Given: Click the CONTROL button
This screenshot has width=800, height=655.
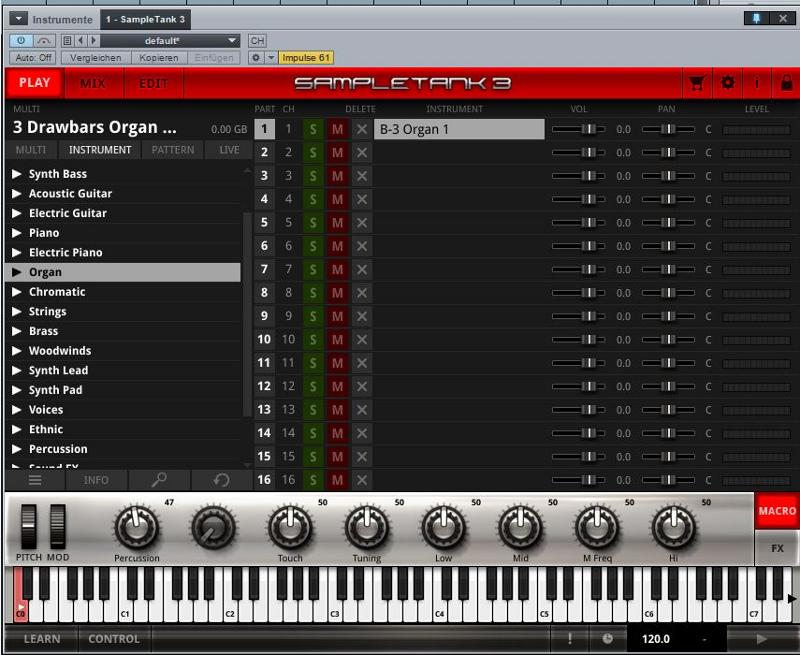Looking at the screenshot, I should pyautogui.click(x=114, y=639).
